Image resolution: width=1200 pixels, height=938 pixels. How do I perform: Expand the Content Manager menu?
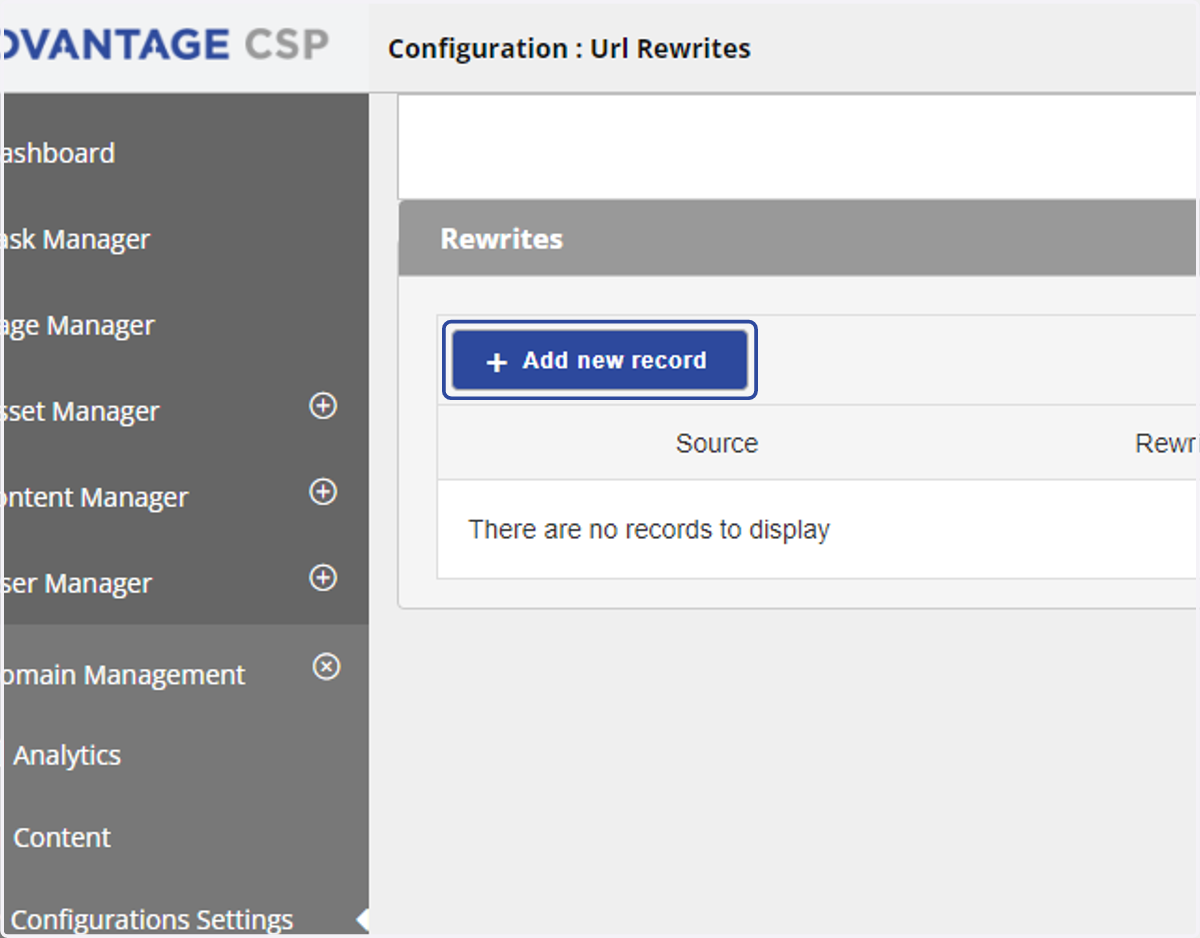click(323, 492)
